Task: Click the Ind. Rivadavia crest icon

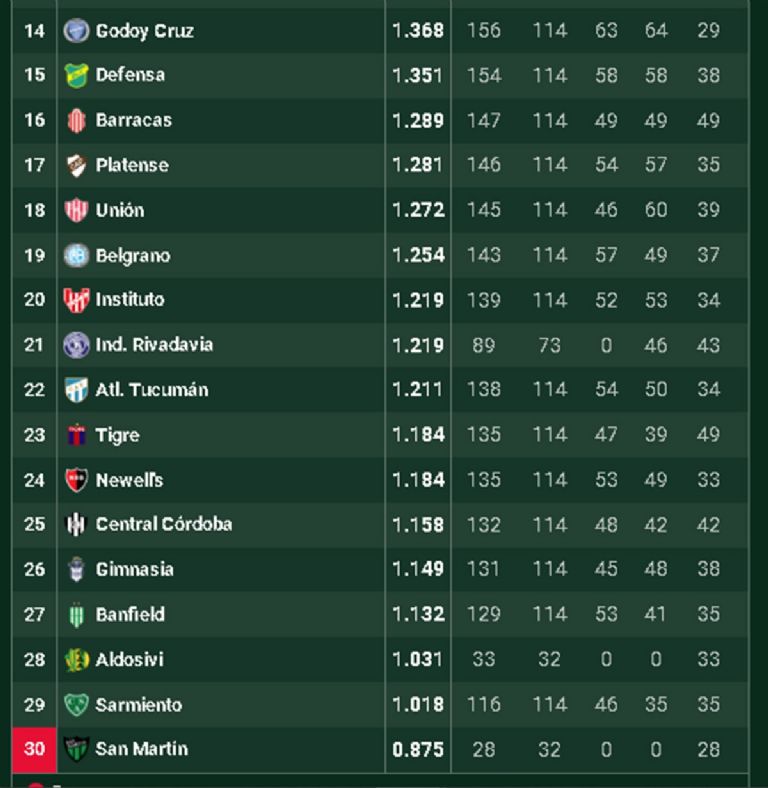Action: pos(76,345)
